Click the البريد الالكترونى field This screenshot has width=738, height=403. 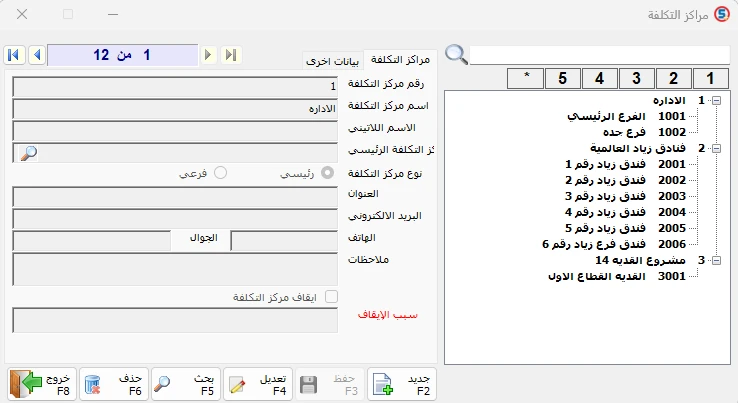[x=175, y=219]
